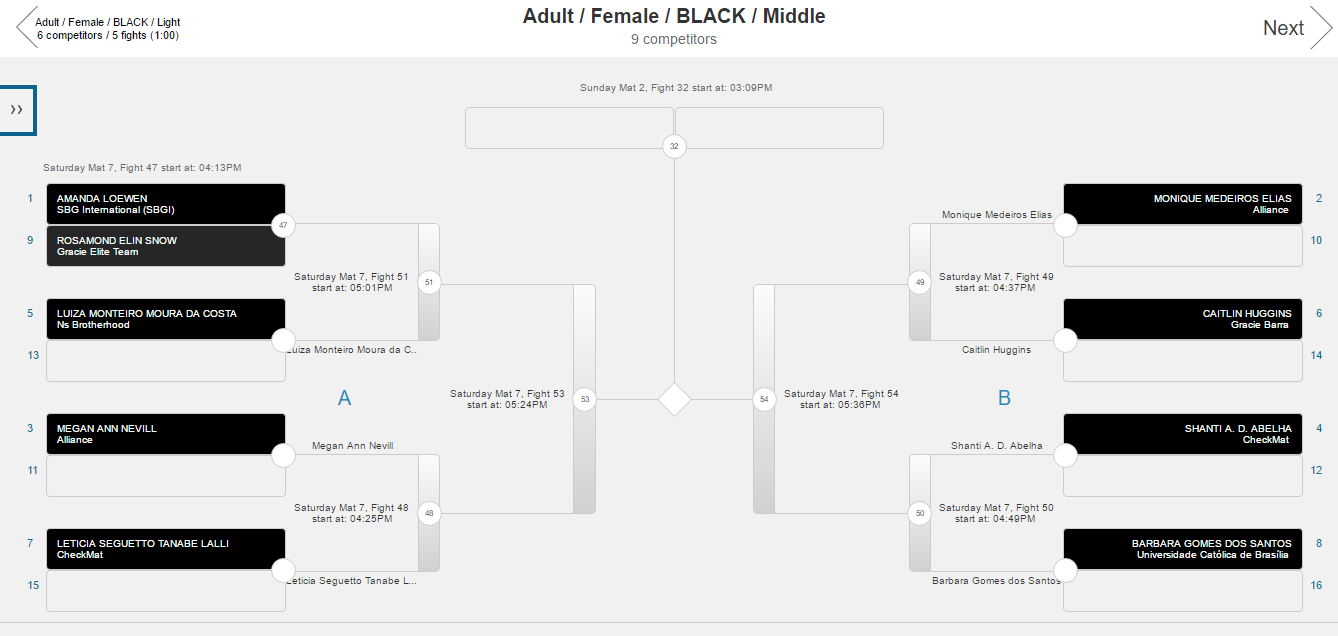
Task: Select Barbara Gomes dos Santos card
Action: tap(1183, 549)
